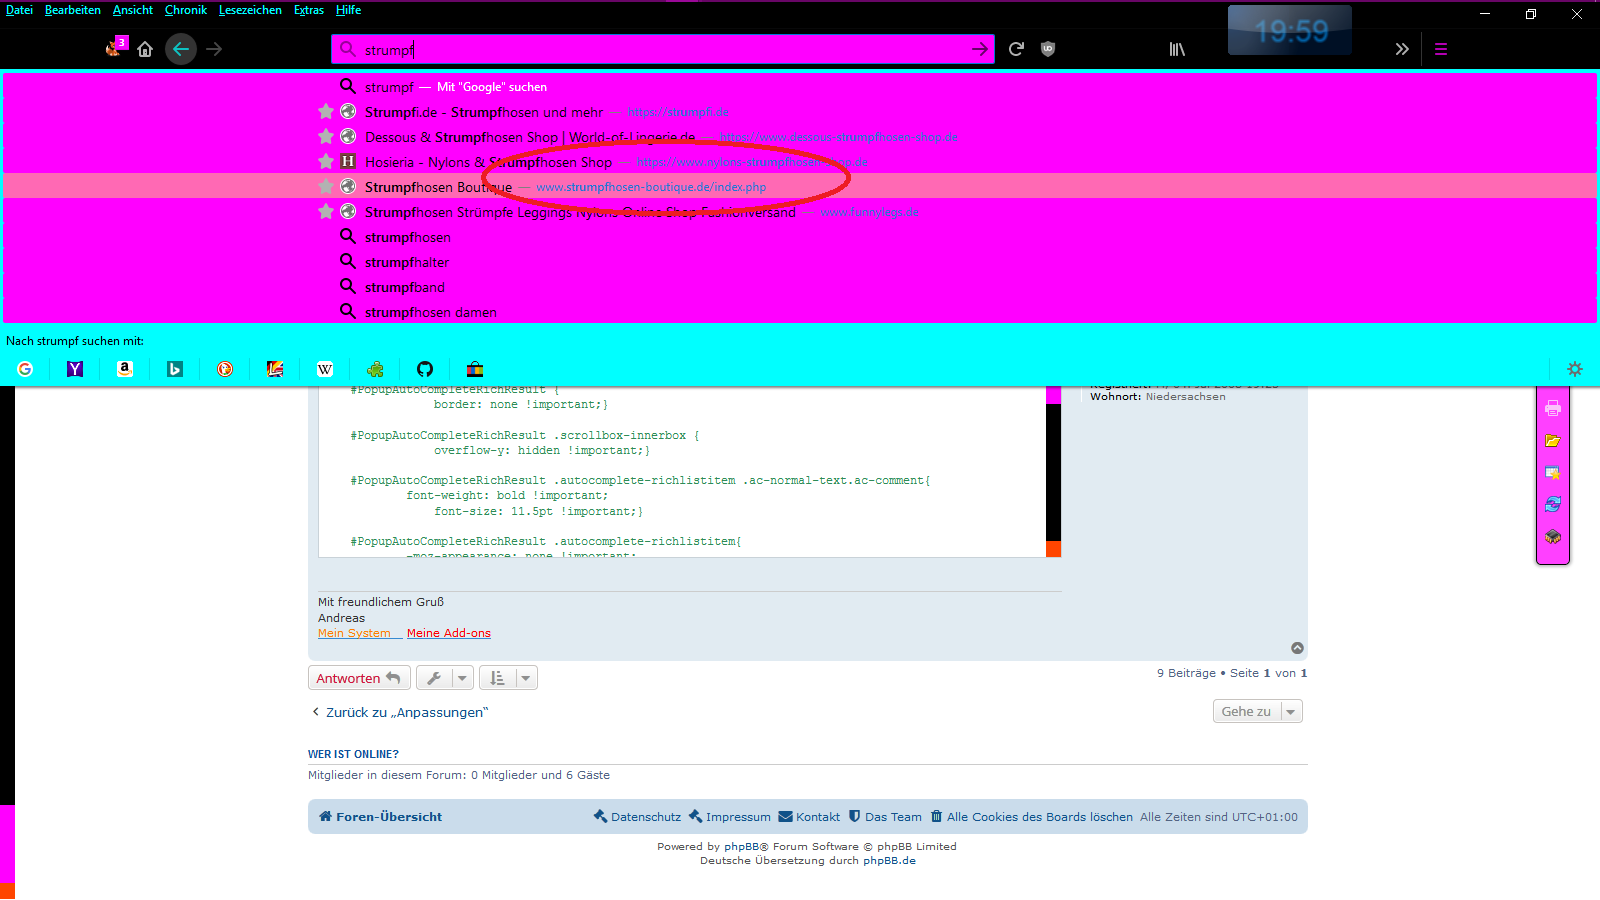Select 'Hosieria - Nylons & Strumpfhosen Shop' result

click(x=800, y=162)
